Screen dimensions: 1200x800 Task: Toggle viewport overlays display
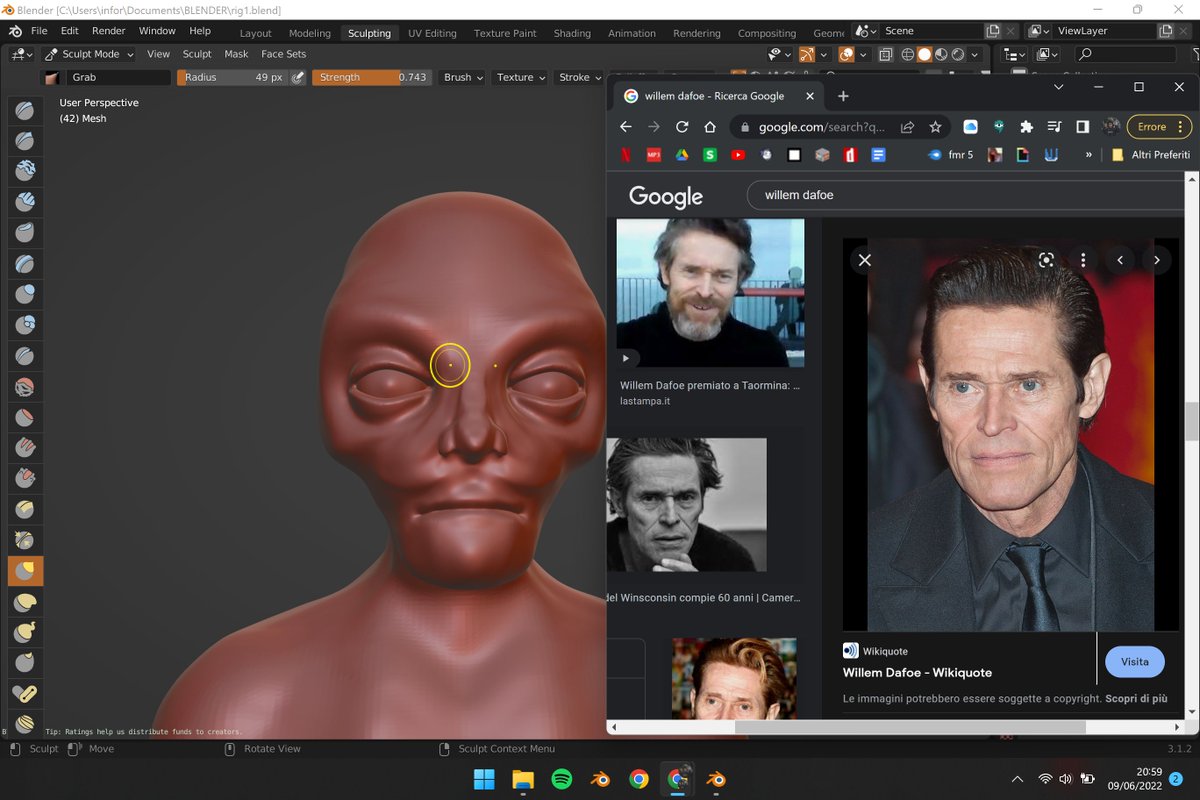pyautogui.click(x=846, y=54)
